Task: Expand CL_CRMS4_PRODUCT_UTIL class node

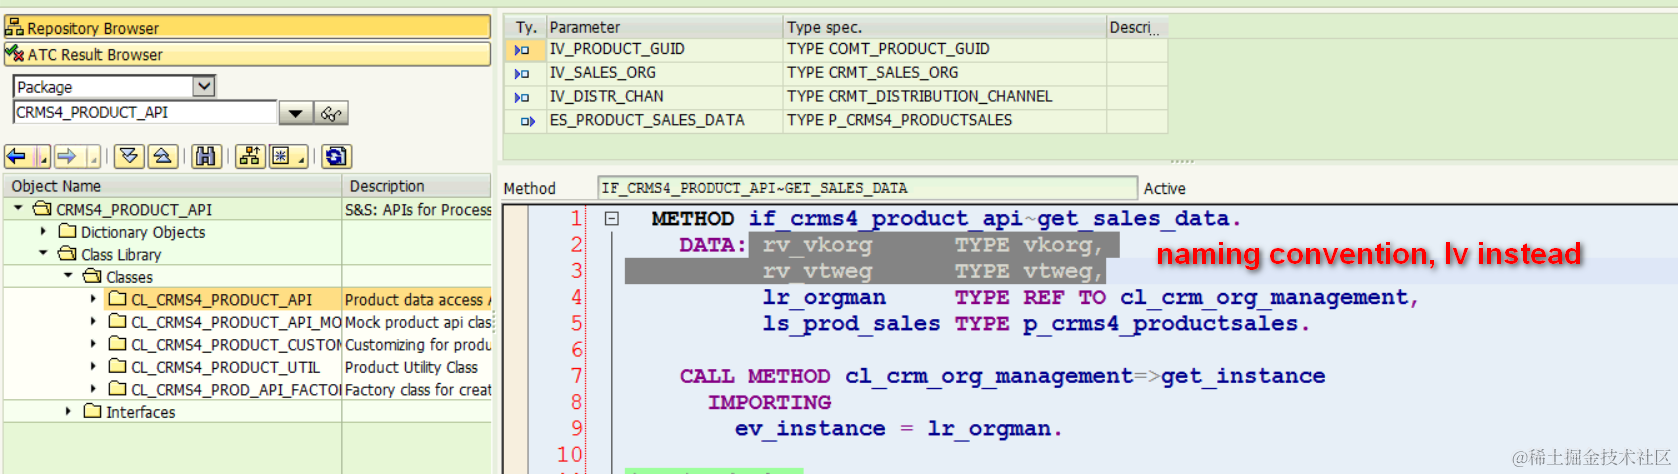Action: pyautogui.click(x=93, y=367)
